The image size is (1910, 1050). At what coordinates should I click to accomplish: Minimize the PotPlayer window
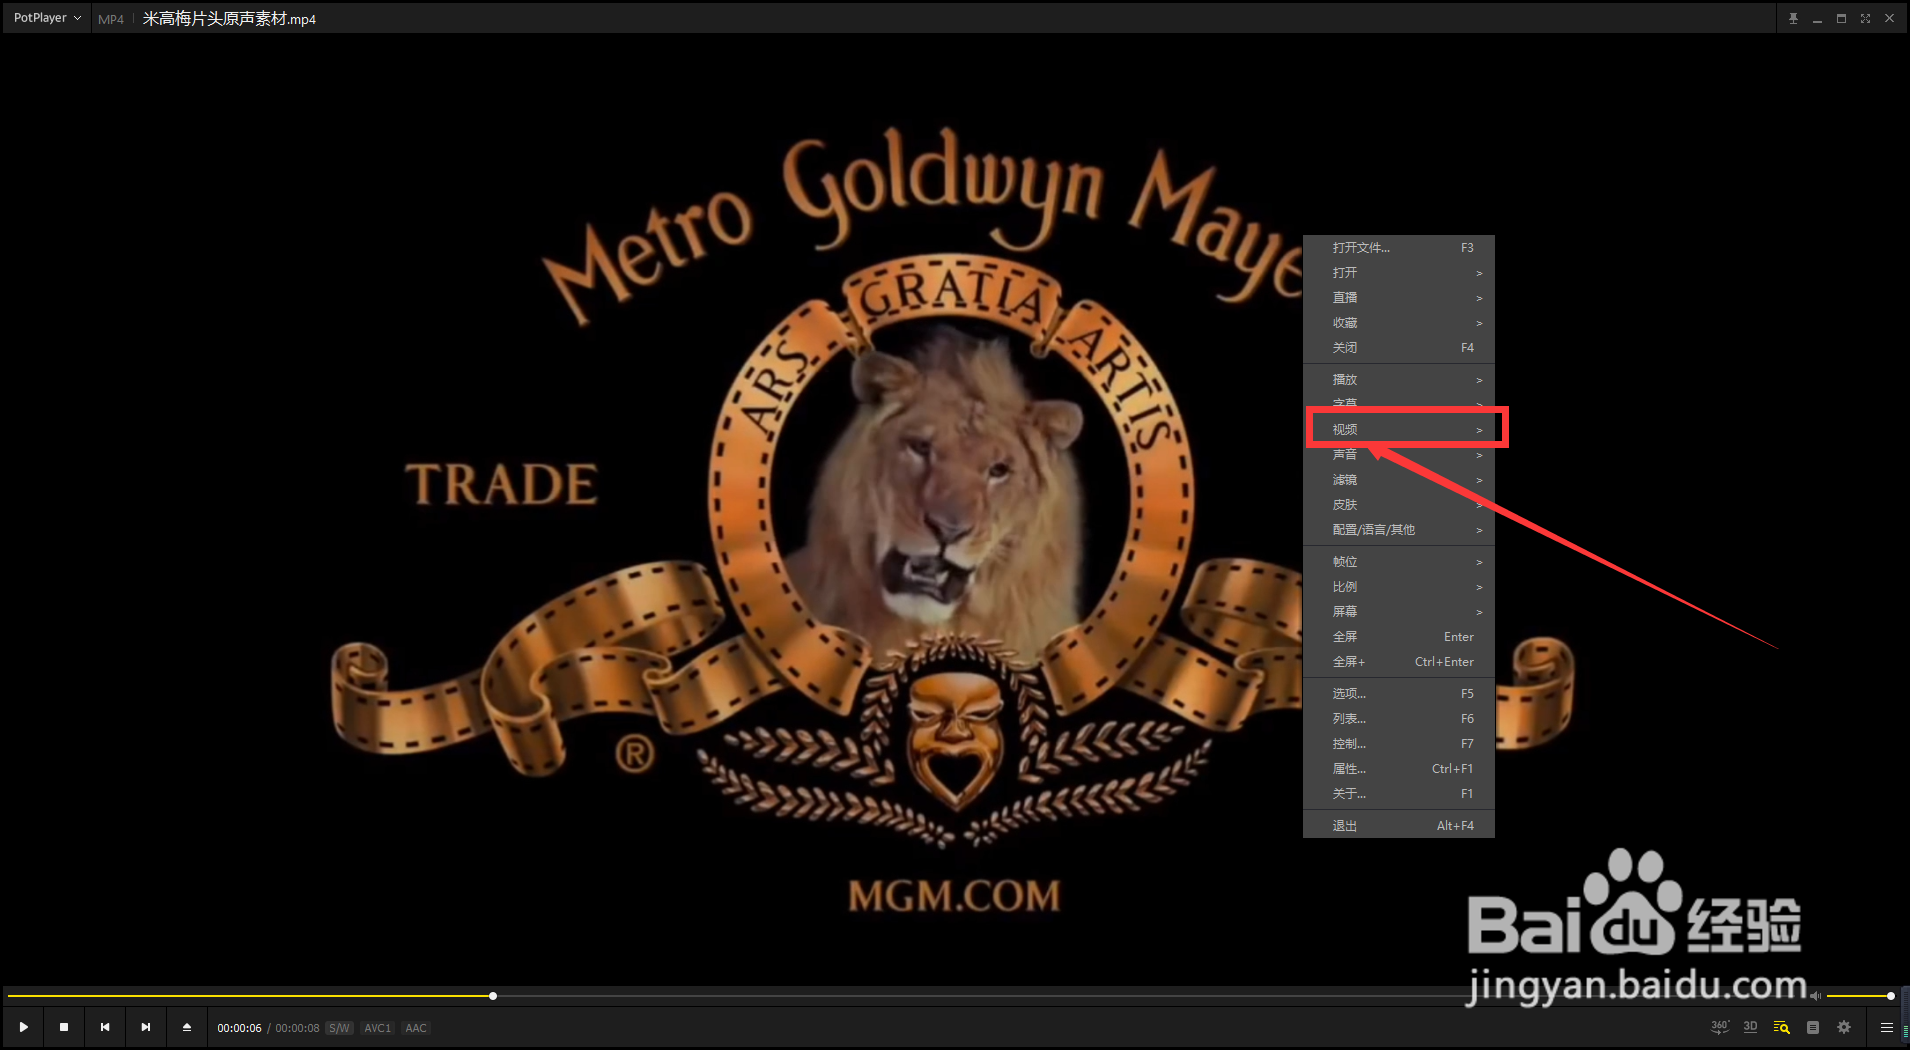1817,18
